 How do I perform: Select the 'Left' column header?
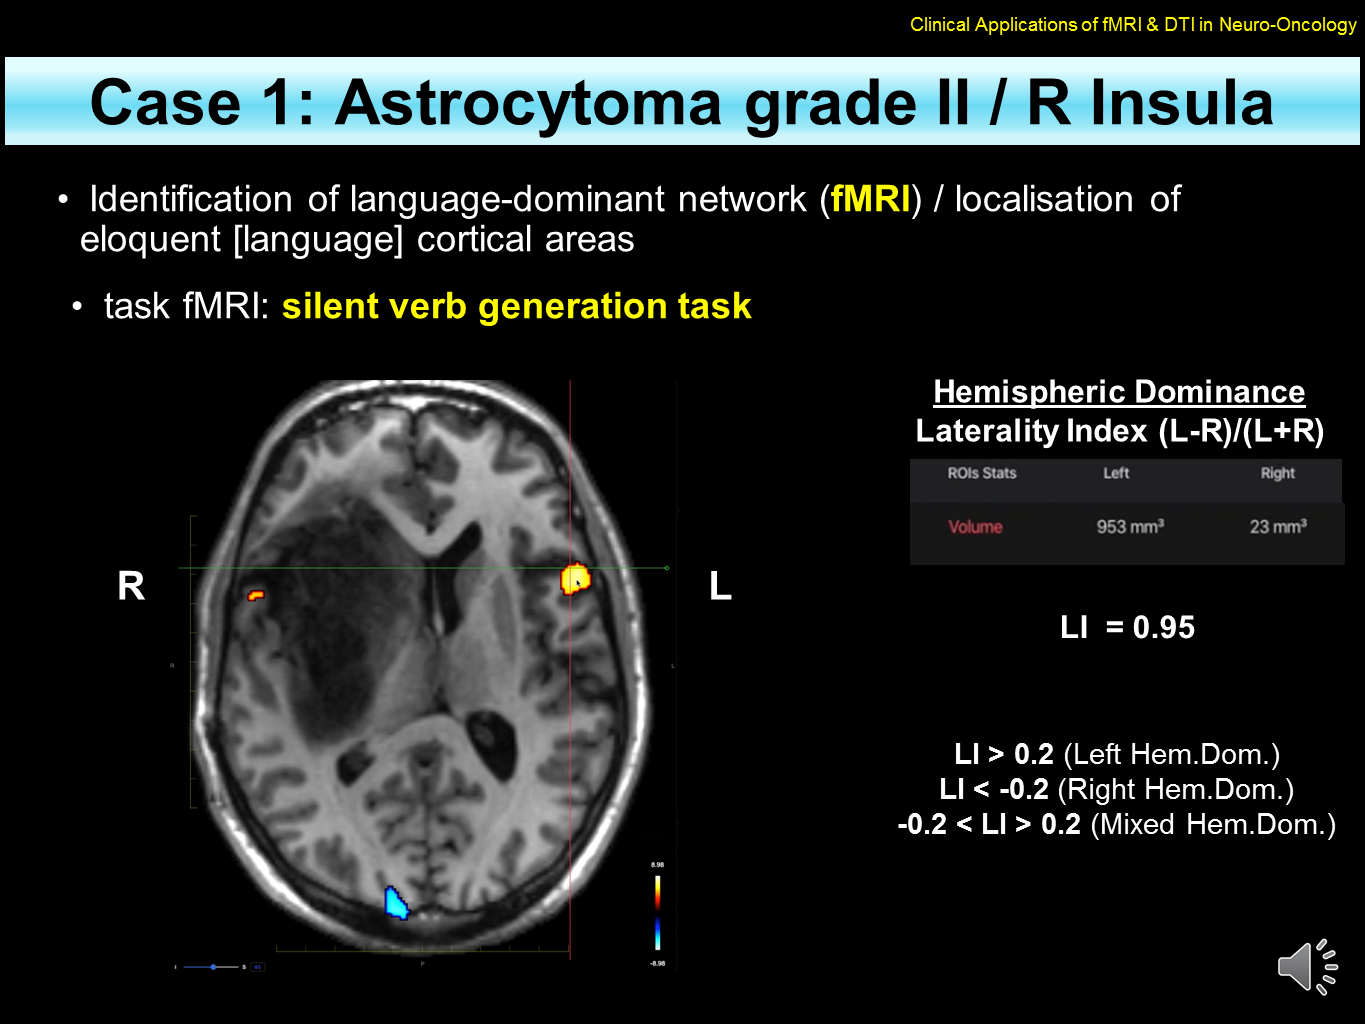pos(1116,473)
